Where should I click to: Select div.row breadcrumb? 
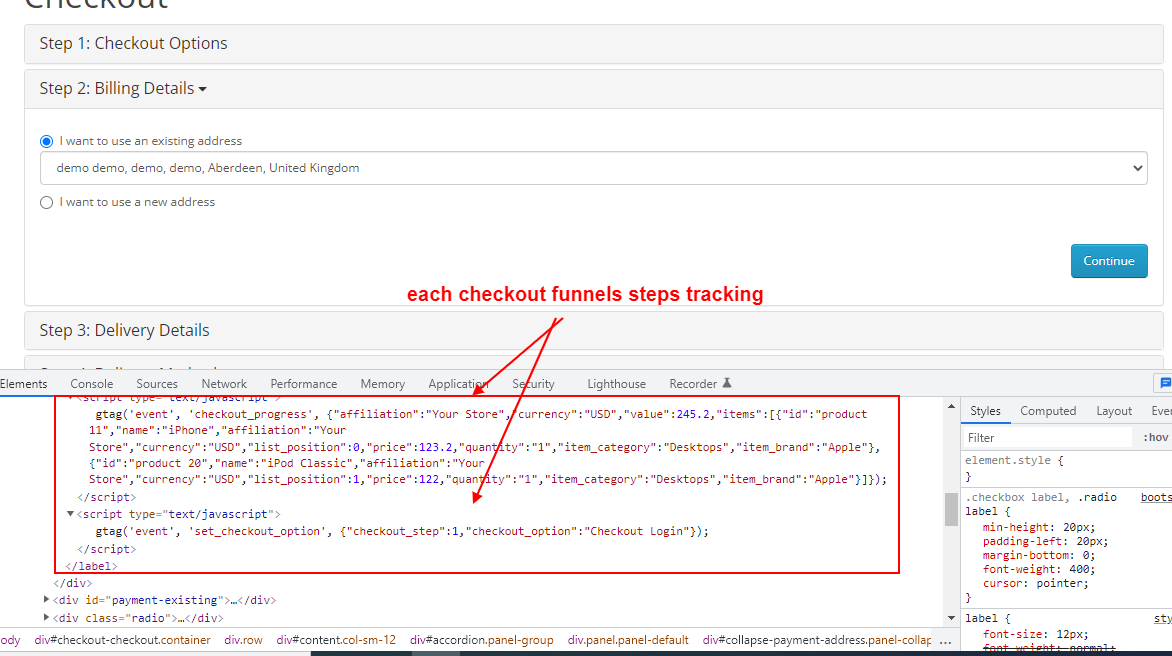coord(244,640)
